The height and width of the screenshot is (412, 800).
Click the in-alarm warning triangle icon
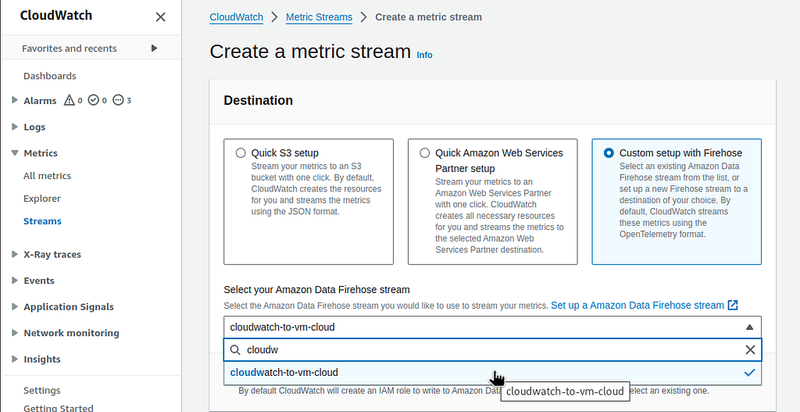(69, 100)
